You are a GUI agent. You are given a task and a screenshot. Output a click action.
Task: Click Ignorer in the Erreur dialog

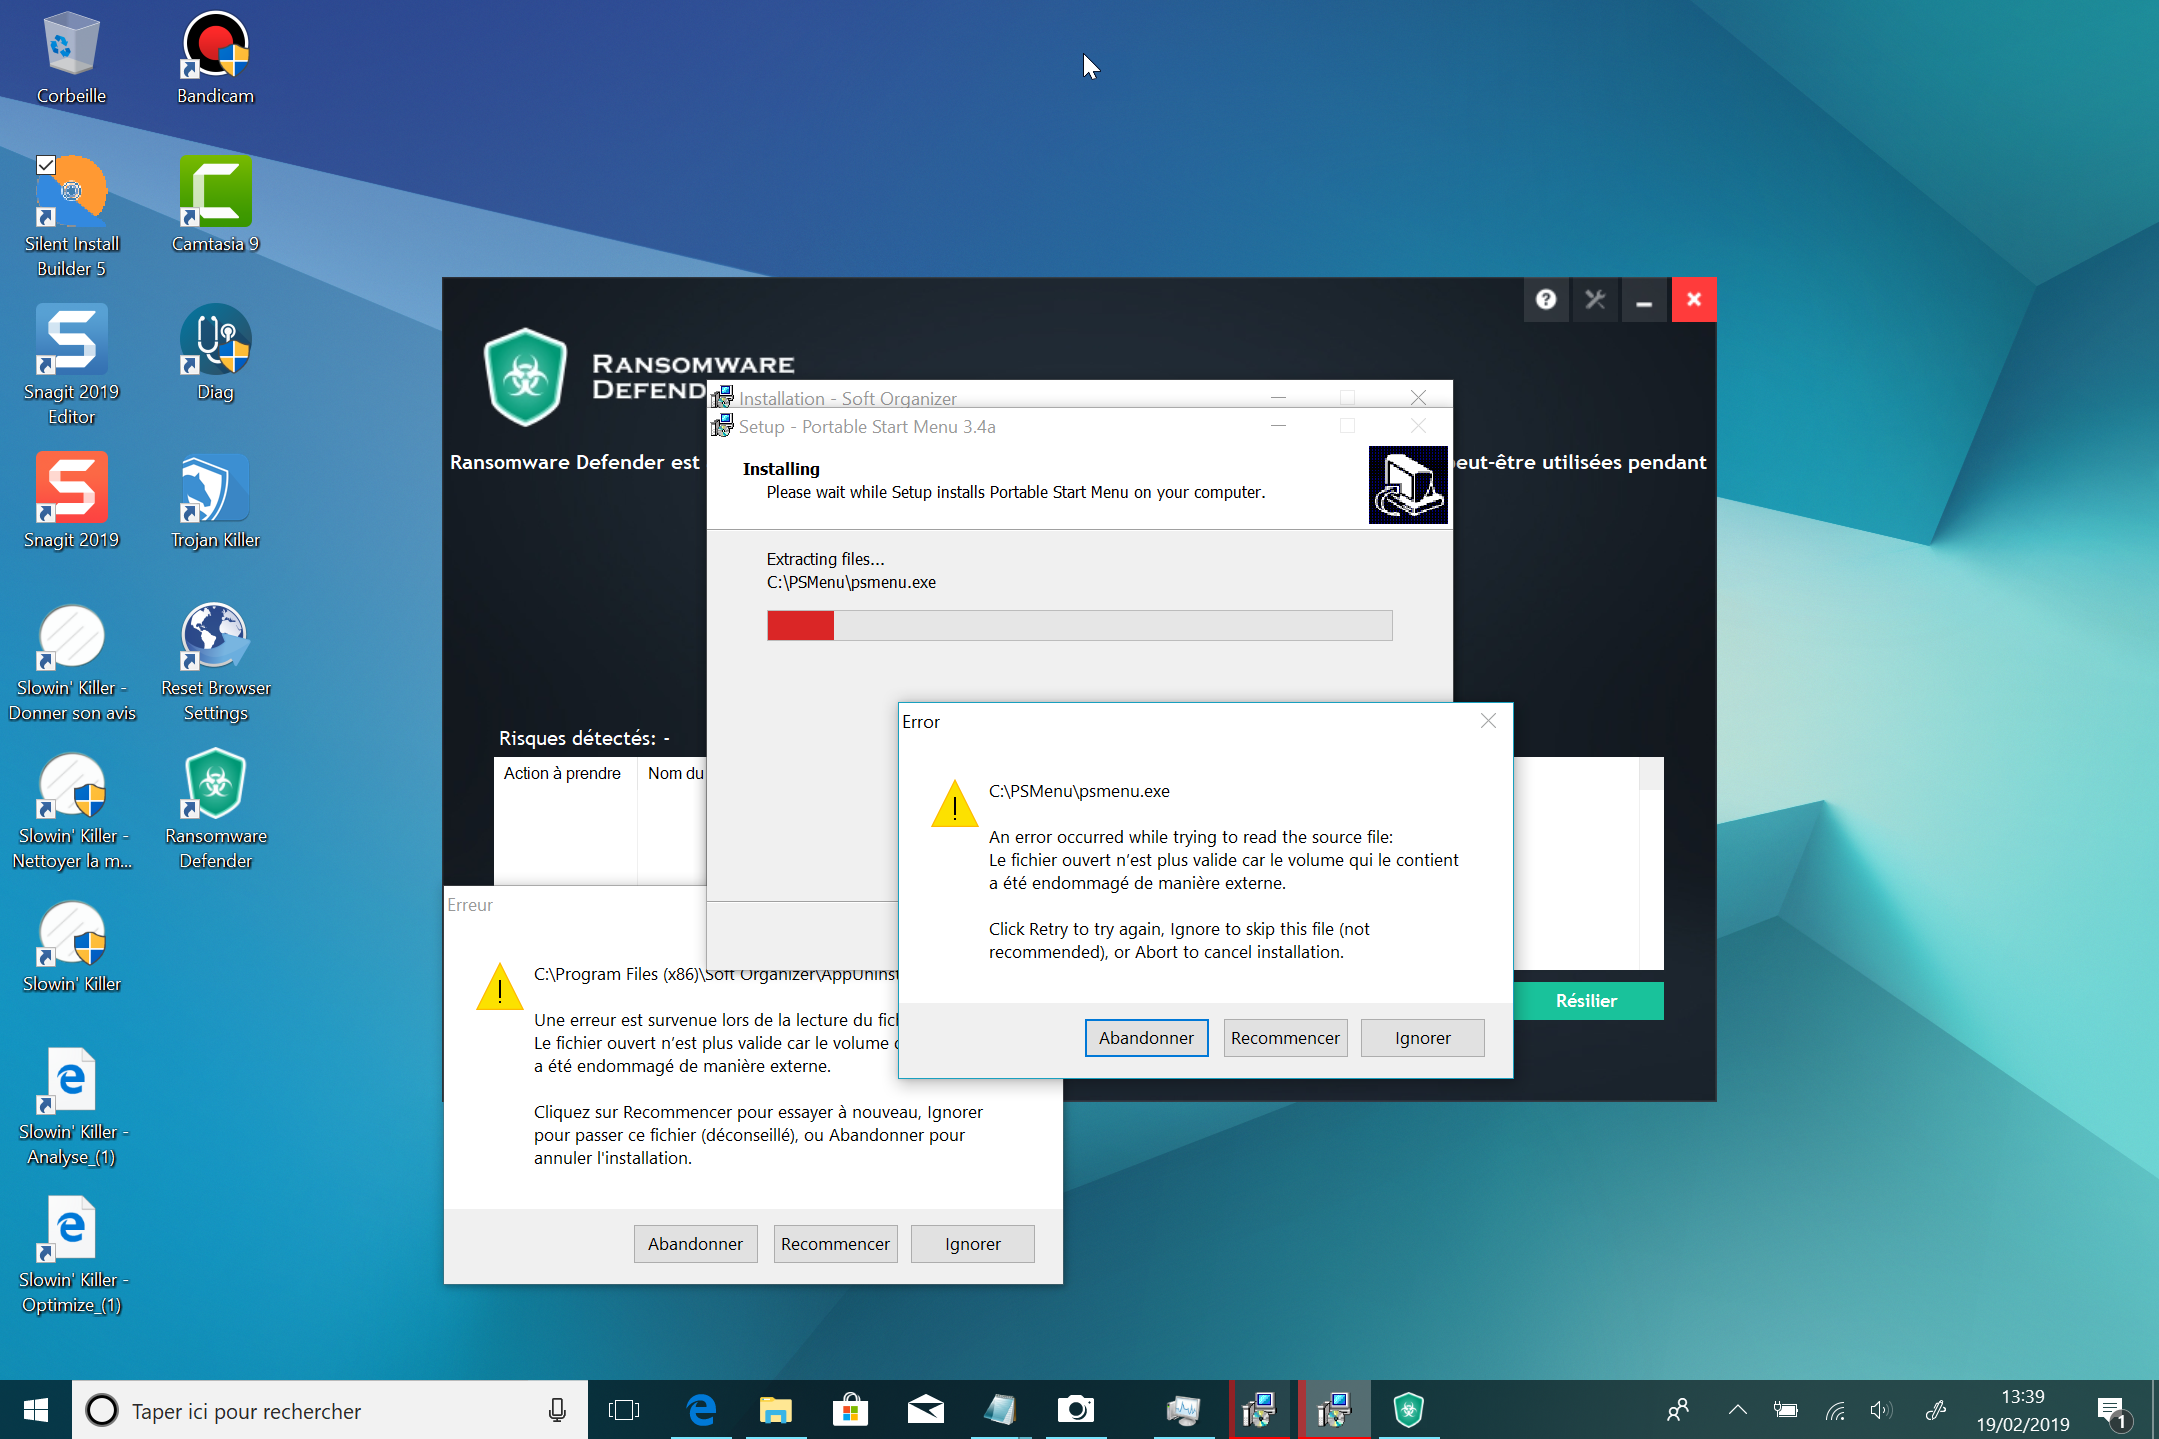point(972,1244)
